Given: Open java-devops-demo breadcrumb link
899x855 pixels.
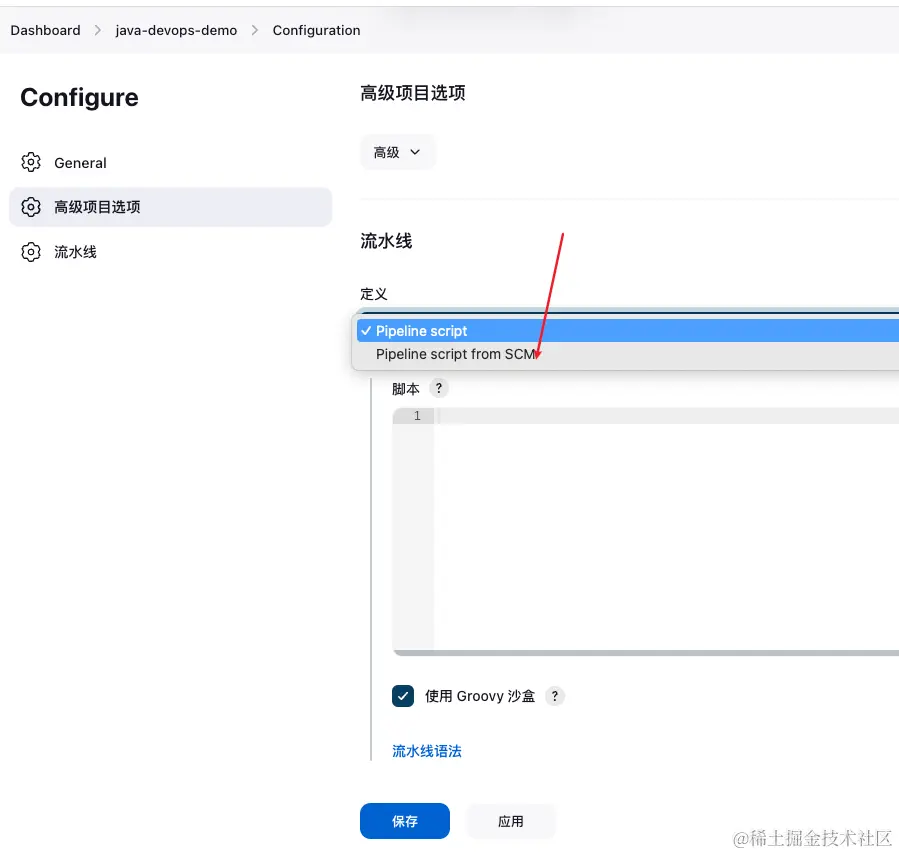Looking at the screenshot, I should coord(176,30).
